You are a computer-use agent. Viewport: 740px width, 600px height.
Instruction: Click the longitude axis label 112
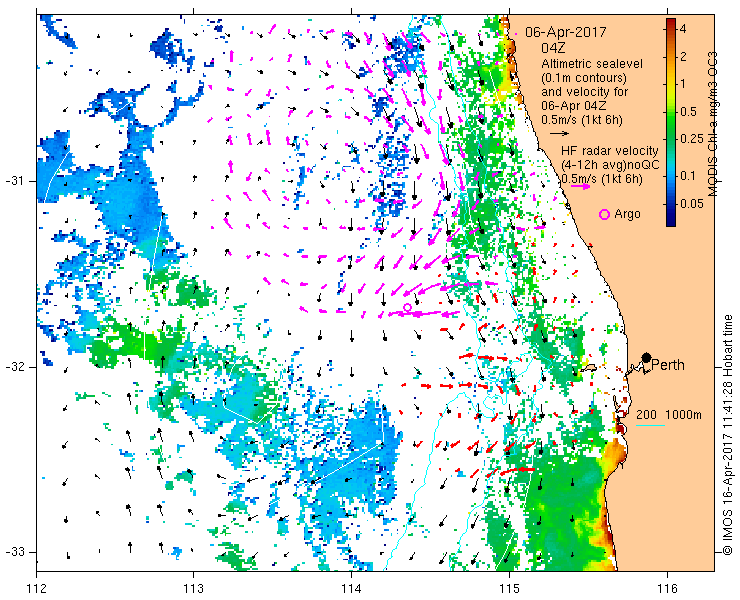tap(36, 589)
